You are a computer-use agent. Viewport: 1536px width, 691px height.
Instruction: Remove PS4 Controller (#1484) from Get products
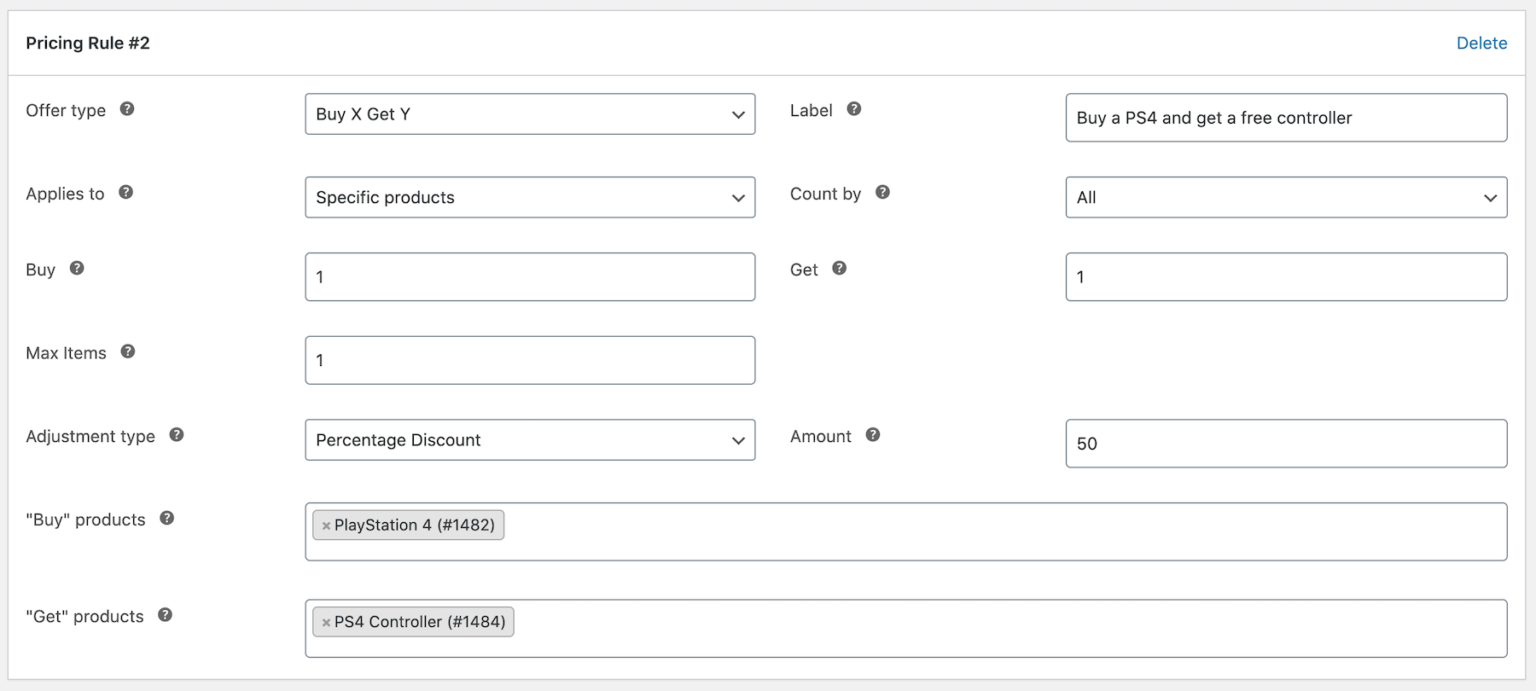tap(326, 623)
